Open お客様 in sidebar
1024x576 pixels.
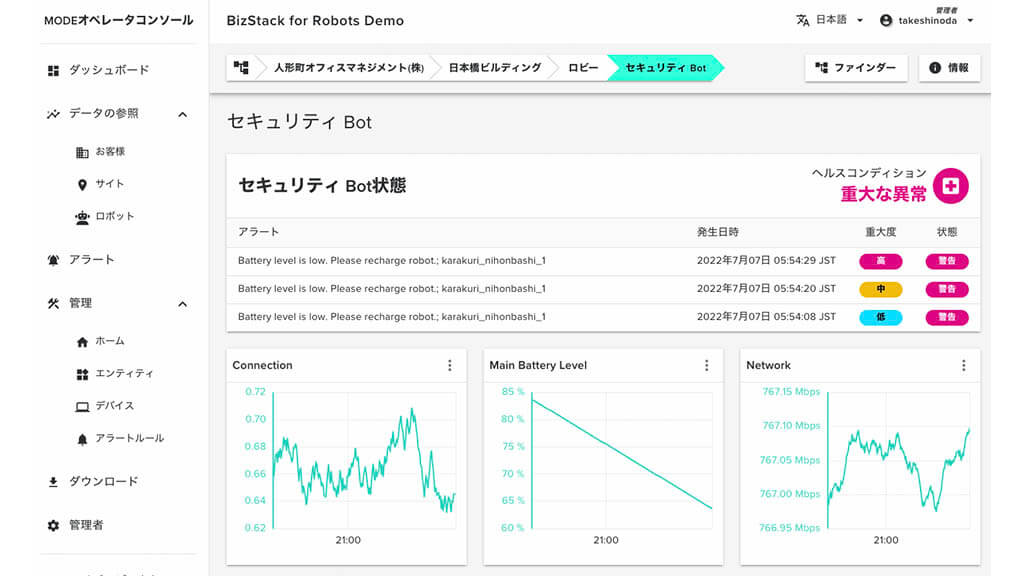coord(110,152)
